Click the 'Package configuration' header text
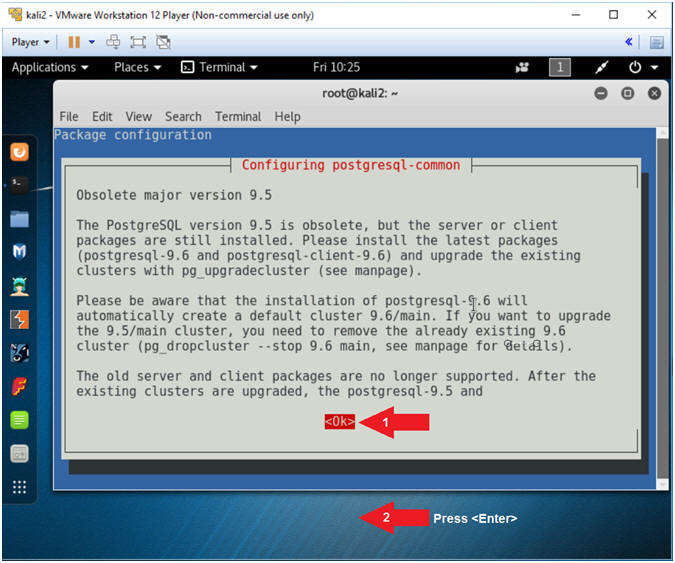Image resolution: width=675 pixels, height=563 pixels. coord(133,135)
